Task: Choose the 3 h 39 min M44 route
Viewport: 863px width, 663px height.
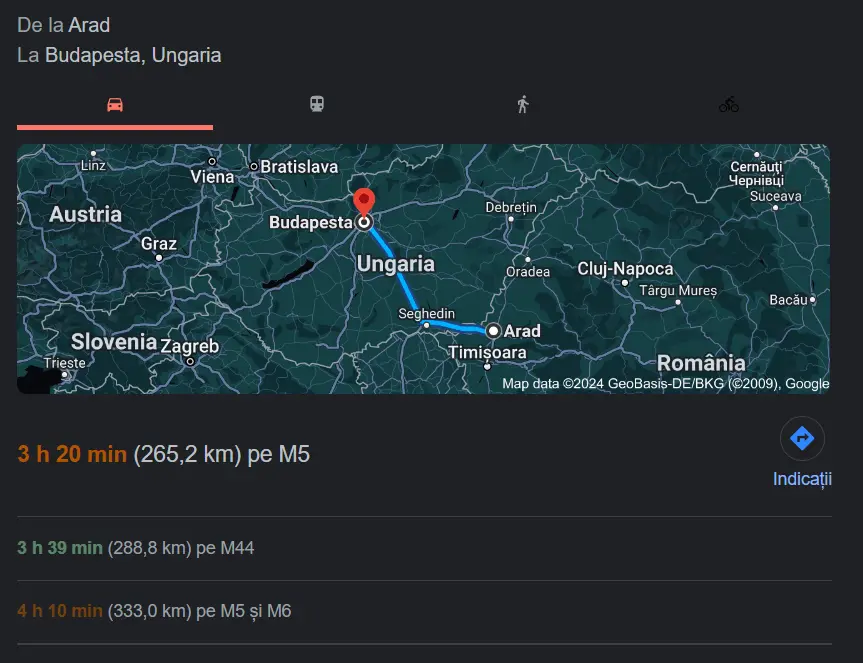Action: coord(135,548)
